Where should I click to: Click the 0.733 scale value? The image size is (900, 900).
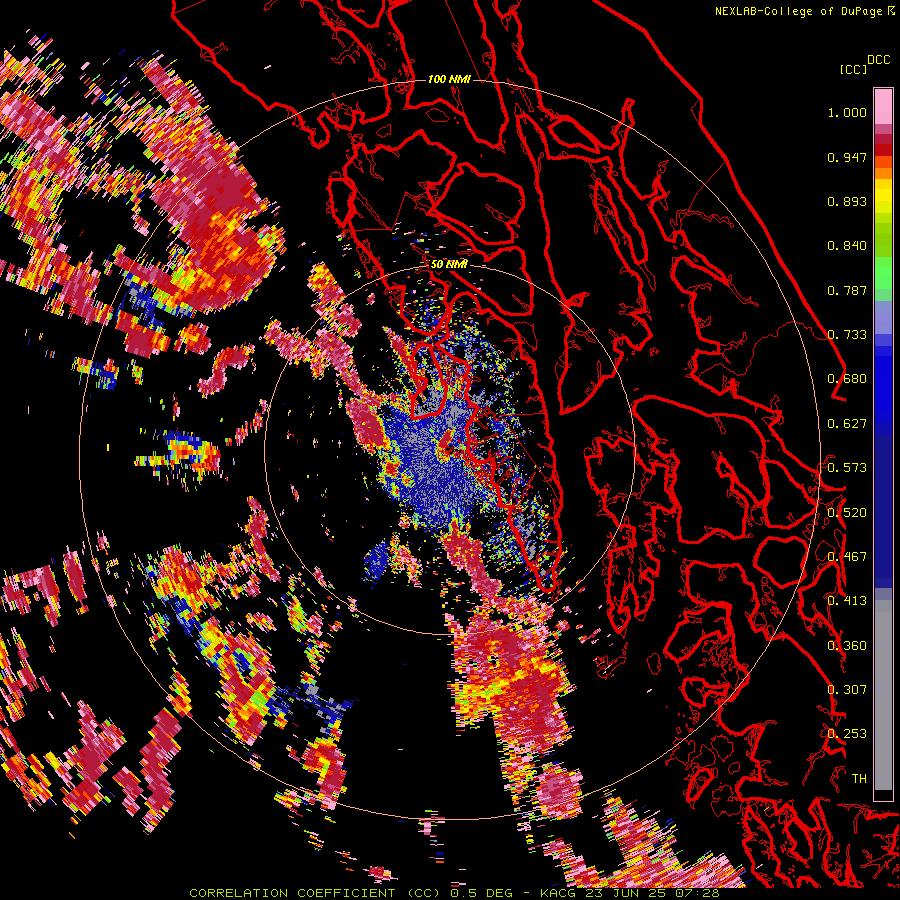(847, 335)
